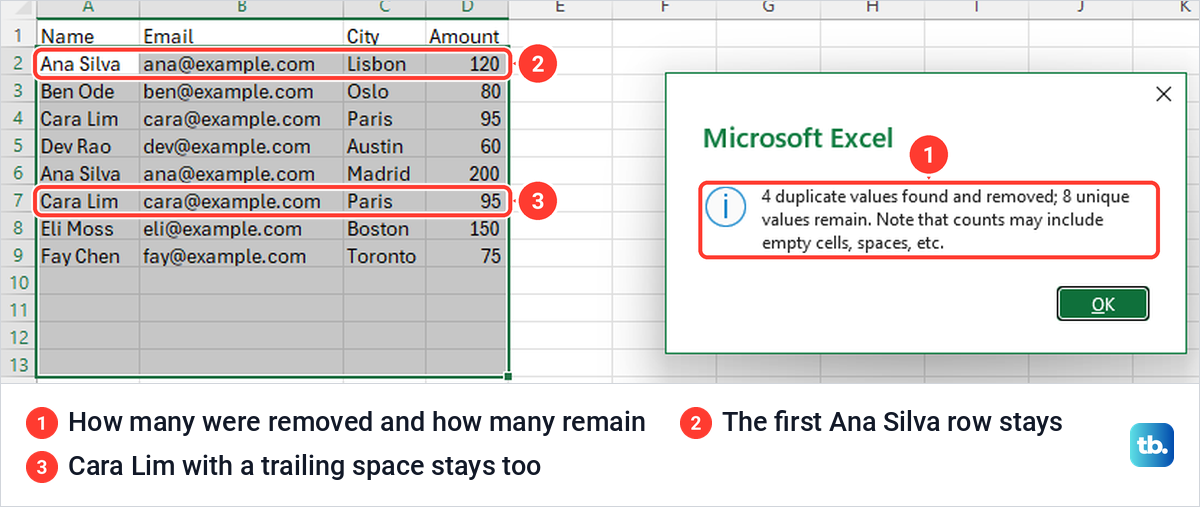
Task: Select the Cara Lim cell in row 7
Action: (89, 201)
